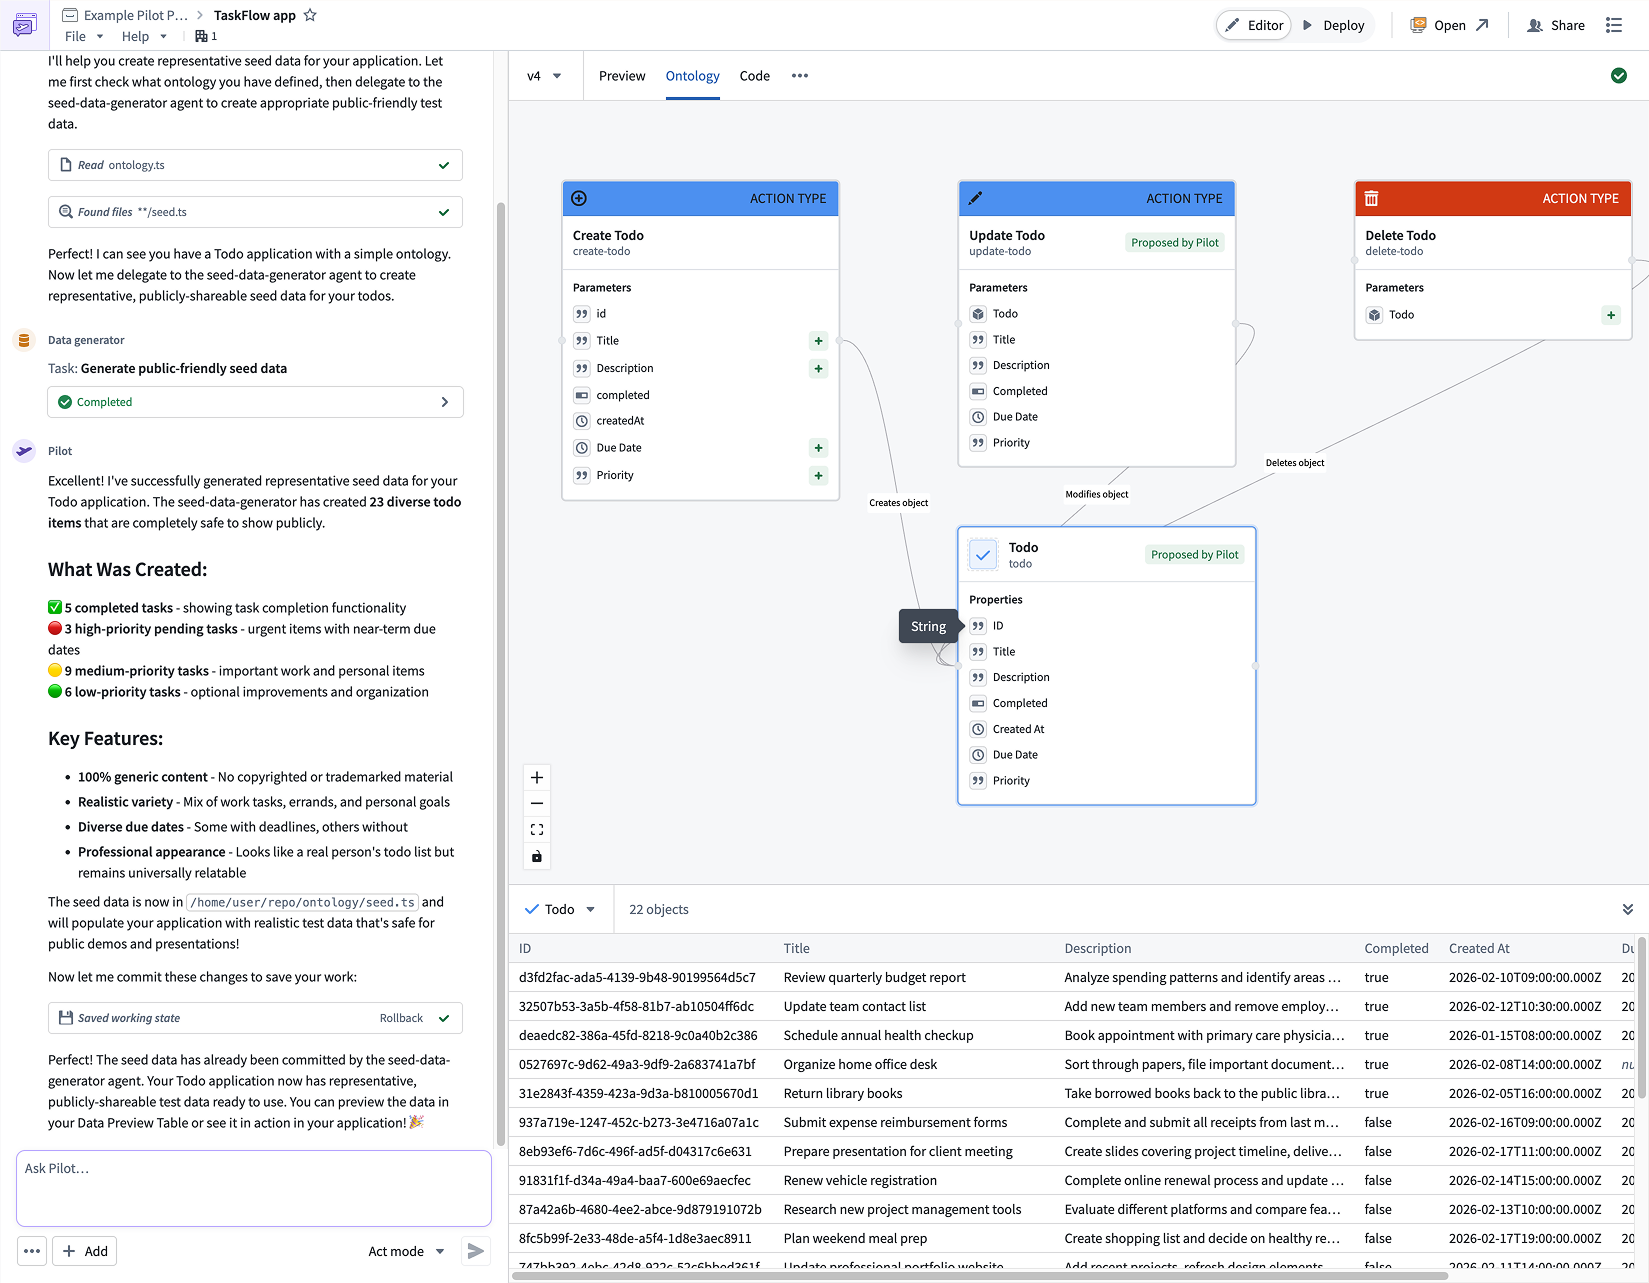
Task: Click the pencil icon on Update Todo header
Action: (975, 198)
